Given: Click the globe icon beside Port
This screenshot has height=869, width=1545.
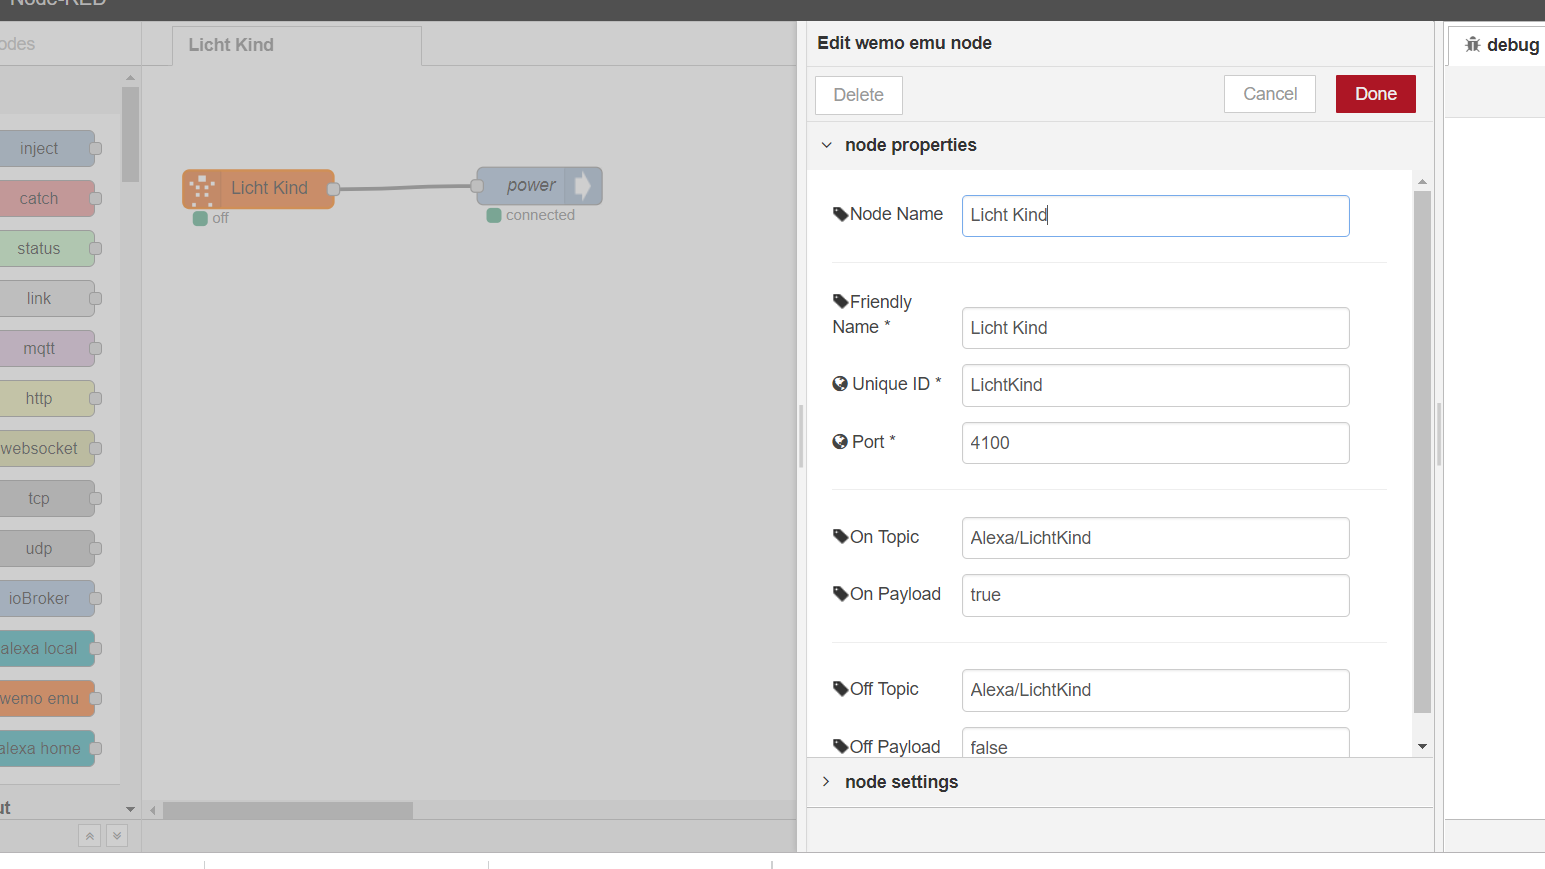Looking at the screenshot, I should tap(840, 442).
